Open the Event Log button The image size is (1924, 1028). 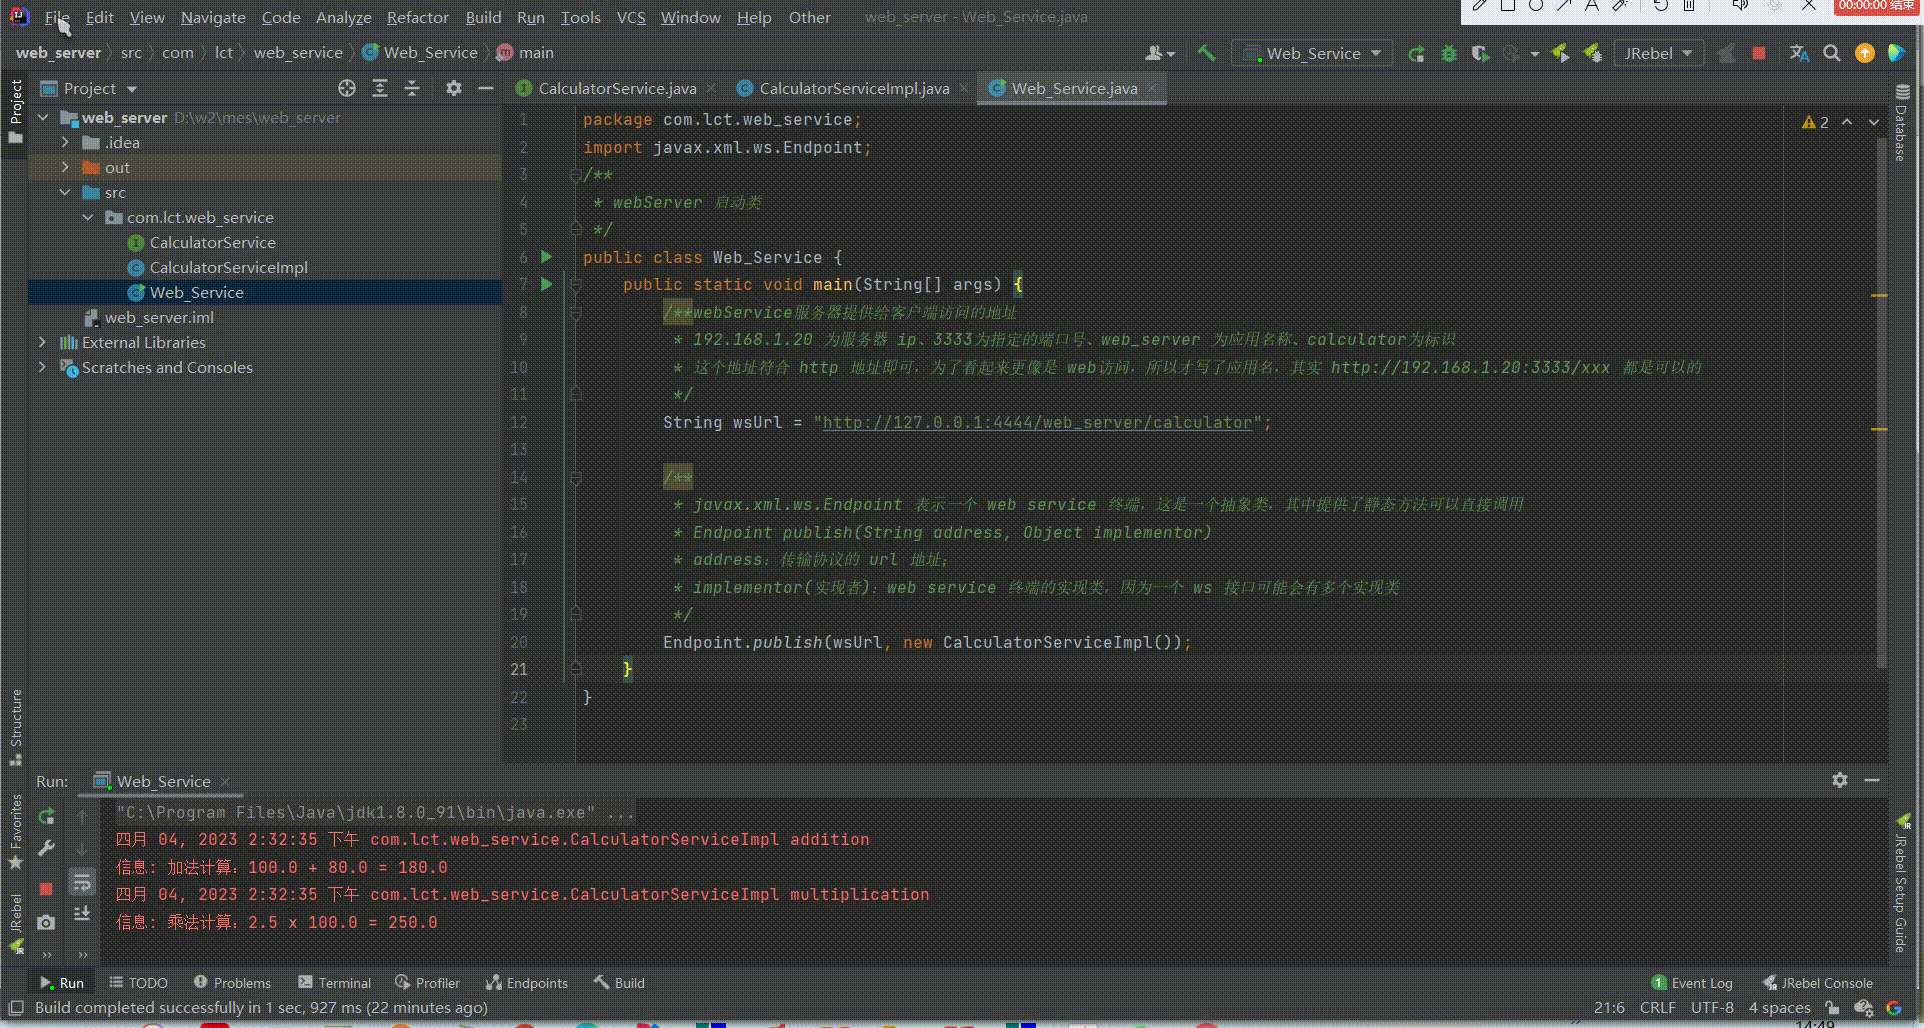(1692, 983)
